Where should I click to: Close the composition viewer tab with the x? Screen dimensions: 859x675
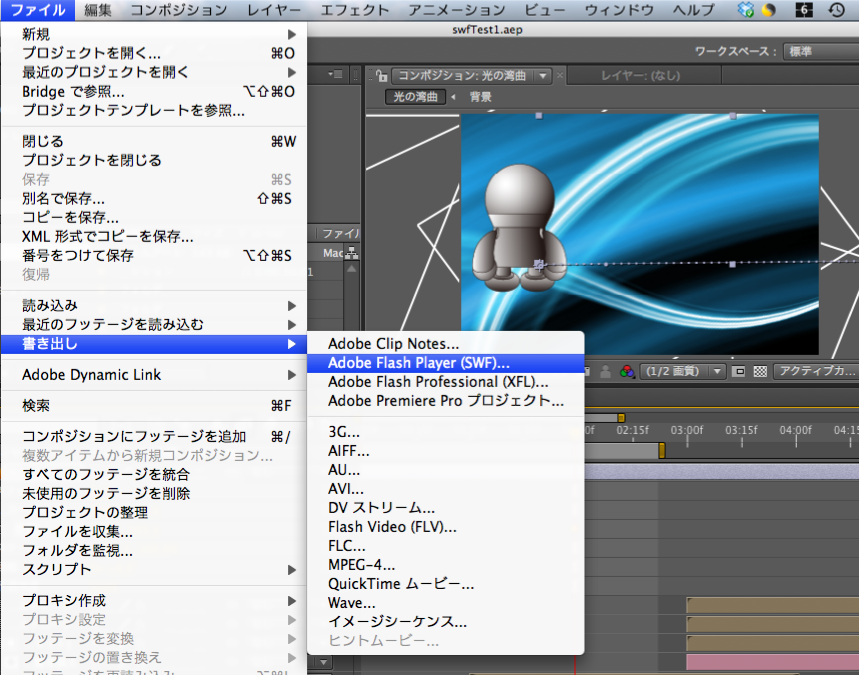coord(559,76)
